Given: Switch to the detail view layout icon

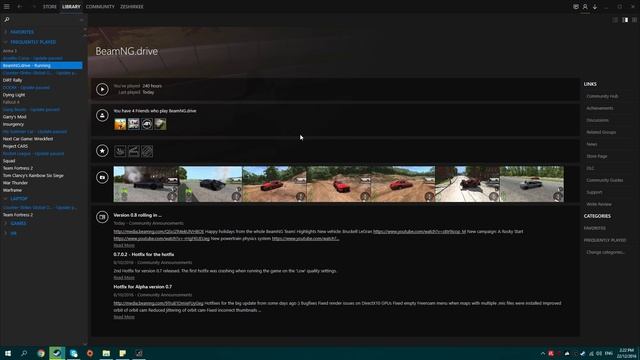Looking at the screenshot, I should tap(625, 20).
